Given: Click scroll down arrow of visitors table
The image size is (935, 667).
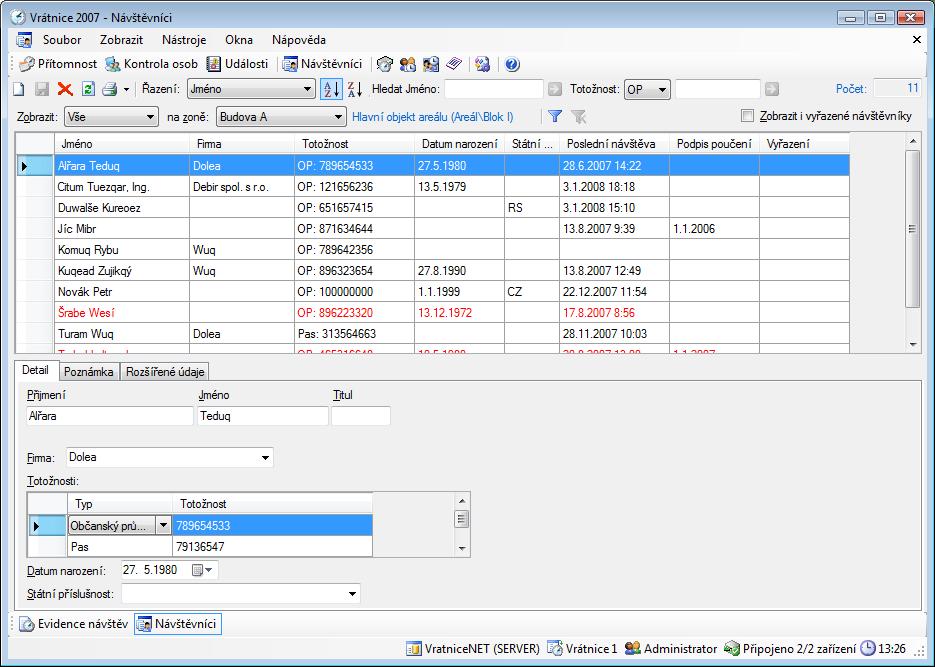Looking at the screenshot, I should [913, 345].
